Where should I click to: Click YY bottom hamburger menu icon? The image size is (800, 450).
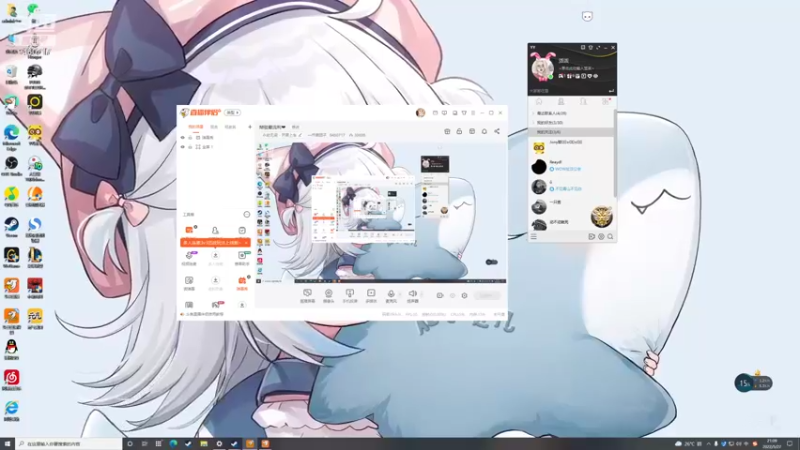click(534, 237)
